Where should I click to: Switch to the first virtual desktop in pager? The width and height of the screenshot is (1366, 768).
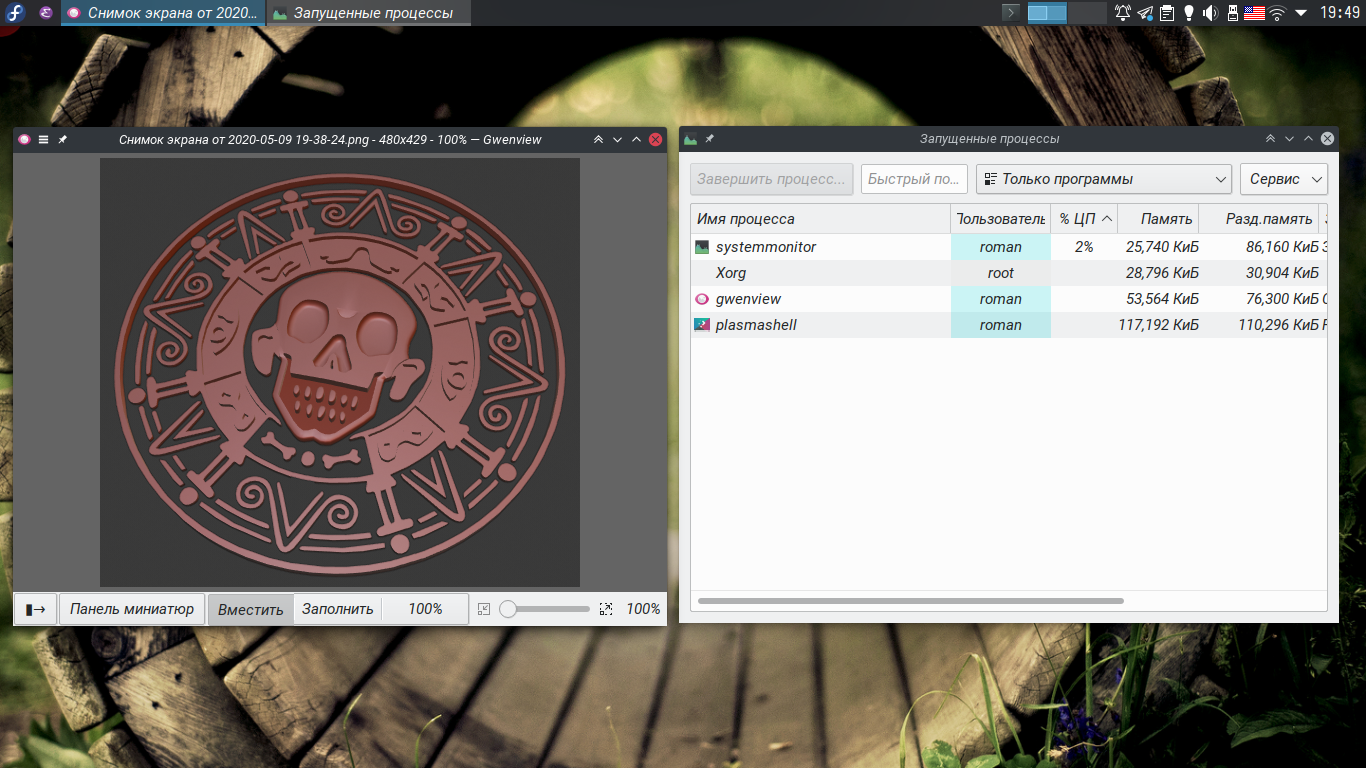pos(1047,13)
